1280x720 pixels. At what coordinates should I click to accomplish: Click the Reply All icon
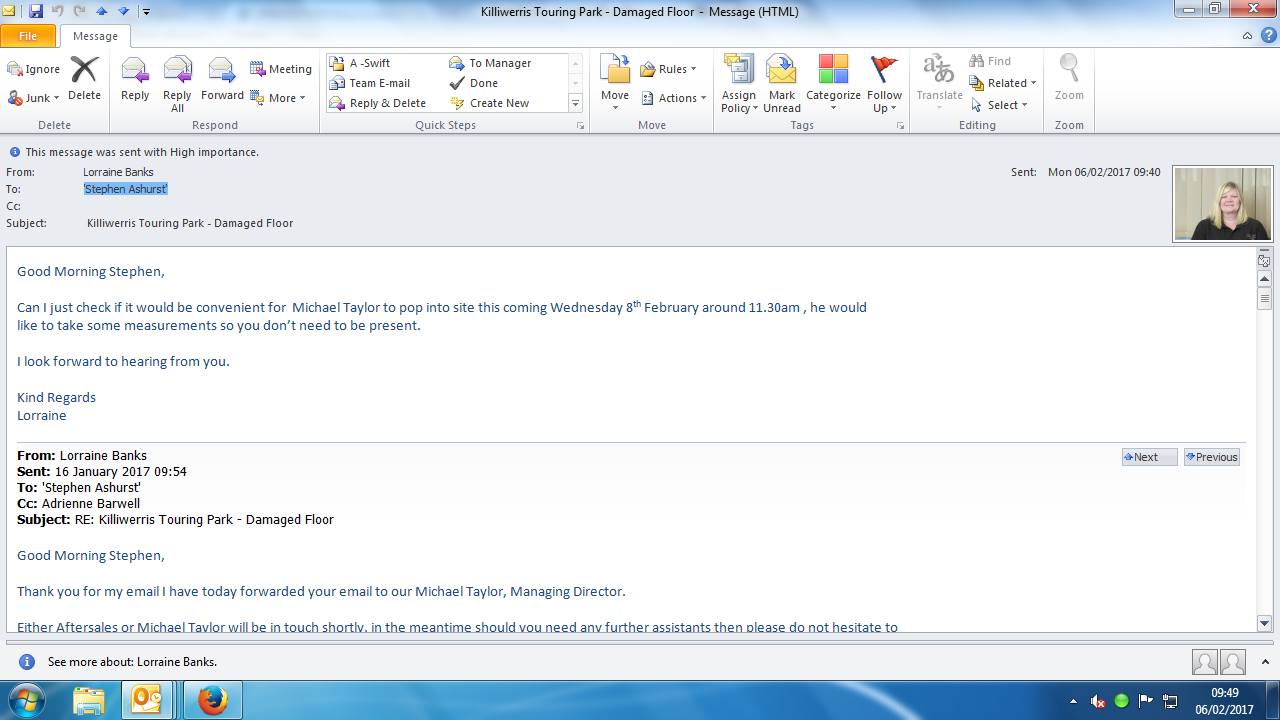177,79
